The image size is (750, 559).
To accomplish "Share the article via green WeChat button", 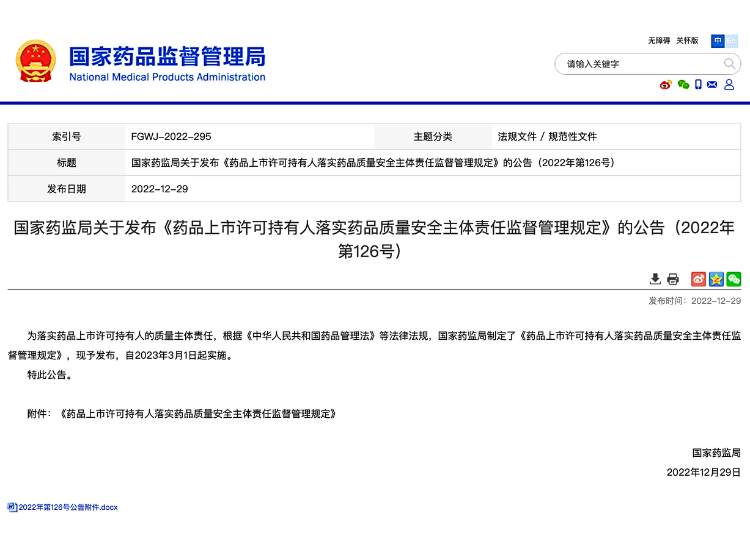I will click(x=734, y=279).
